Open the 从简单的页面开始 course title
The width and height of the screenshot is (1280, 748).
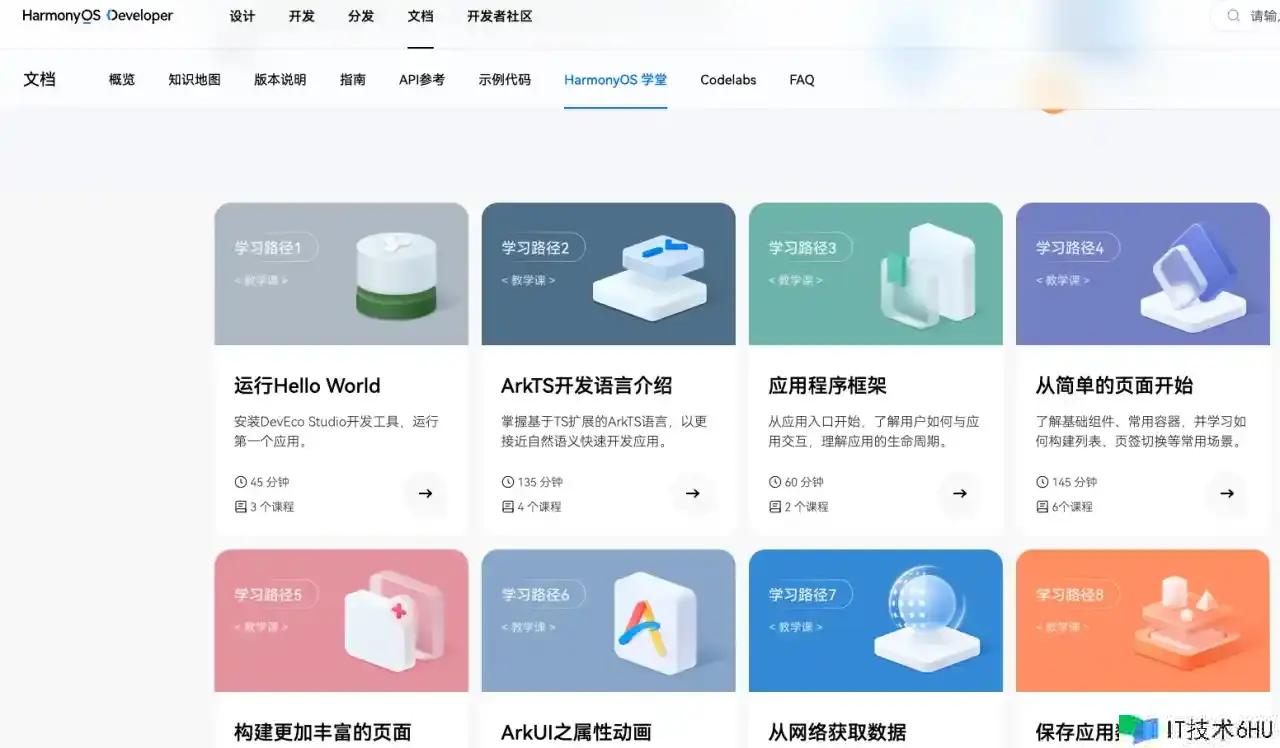click(x=1114, y=386)
